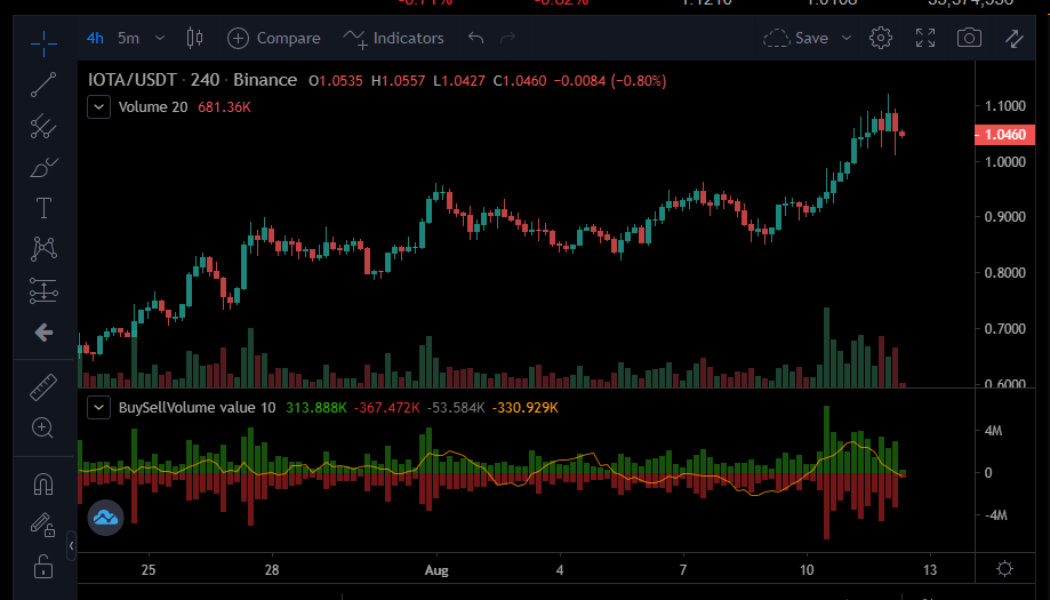Select the Measure ruler tool

click(43, 386)
